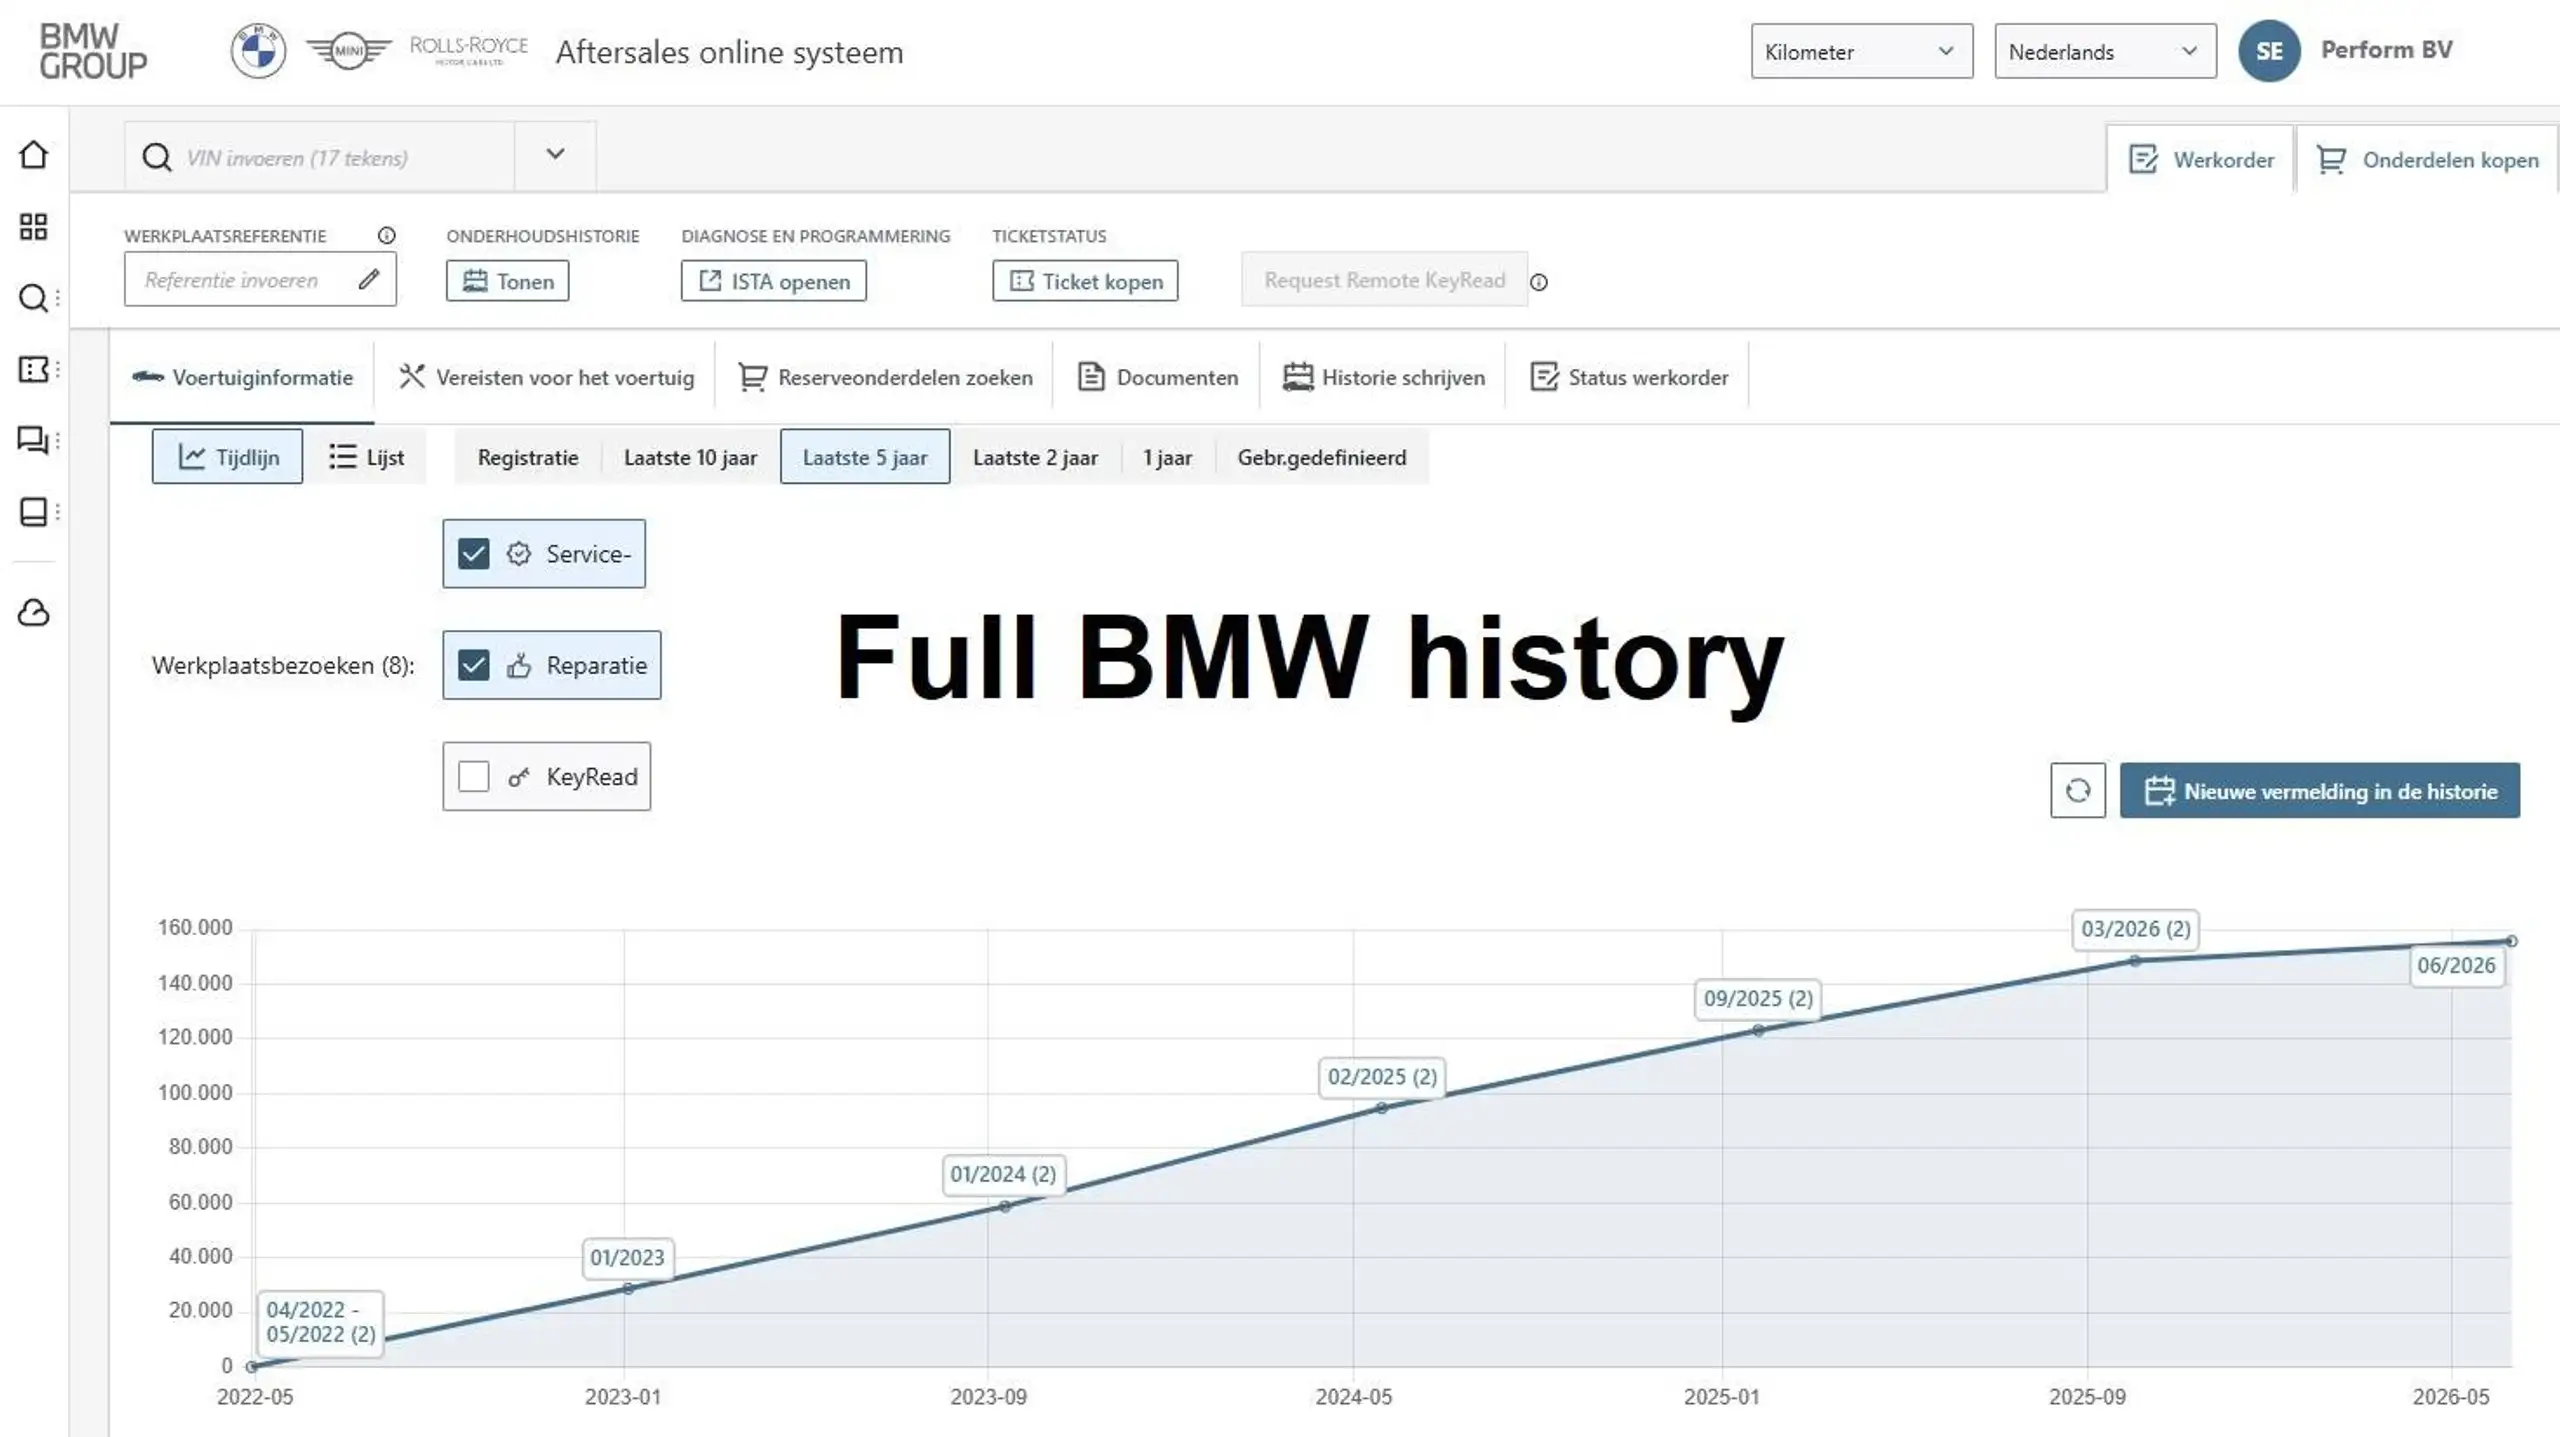Enable the KeyRead checkbox

[473, 777]
